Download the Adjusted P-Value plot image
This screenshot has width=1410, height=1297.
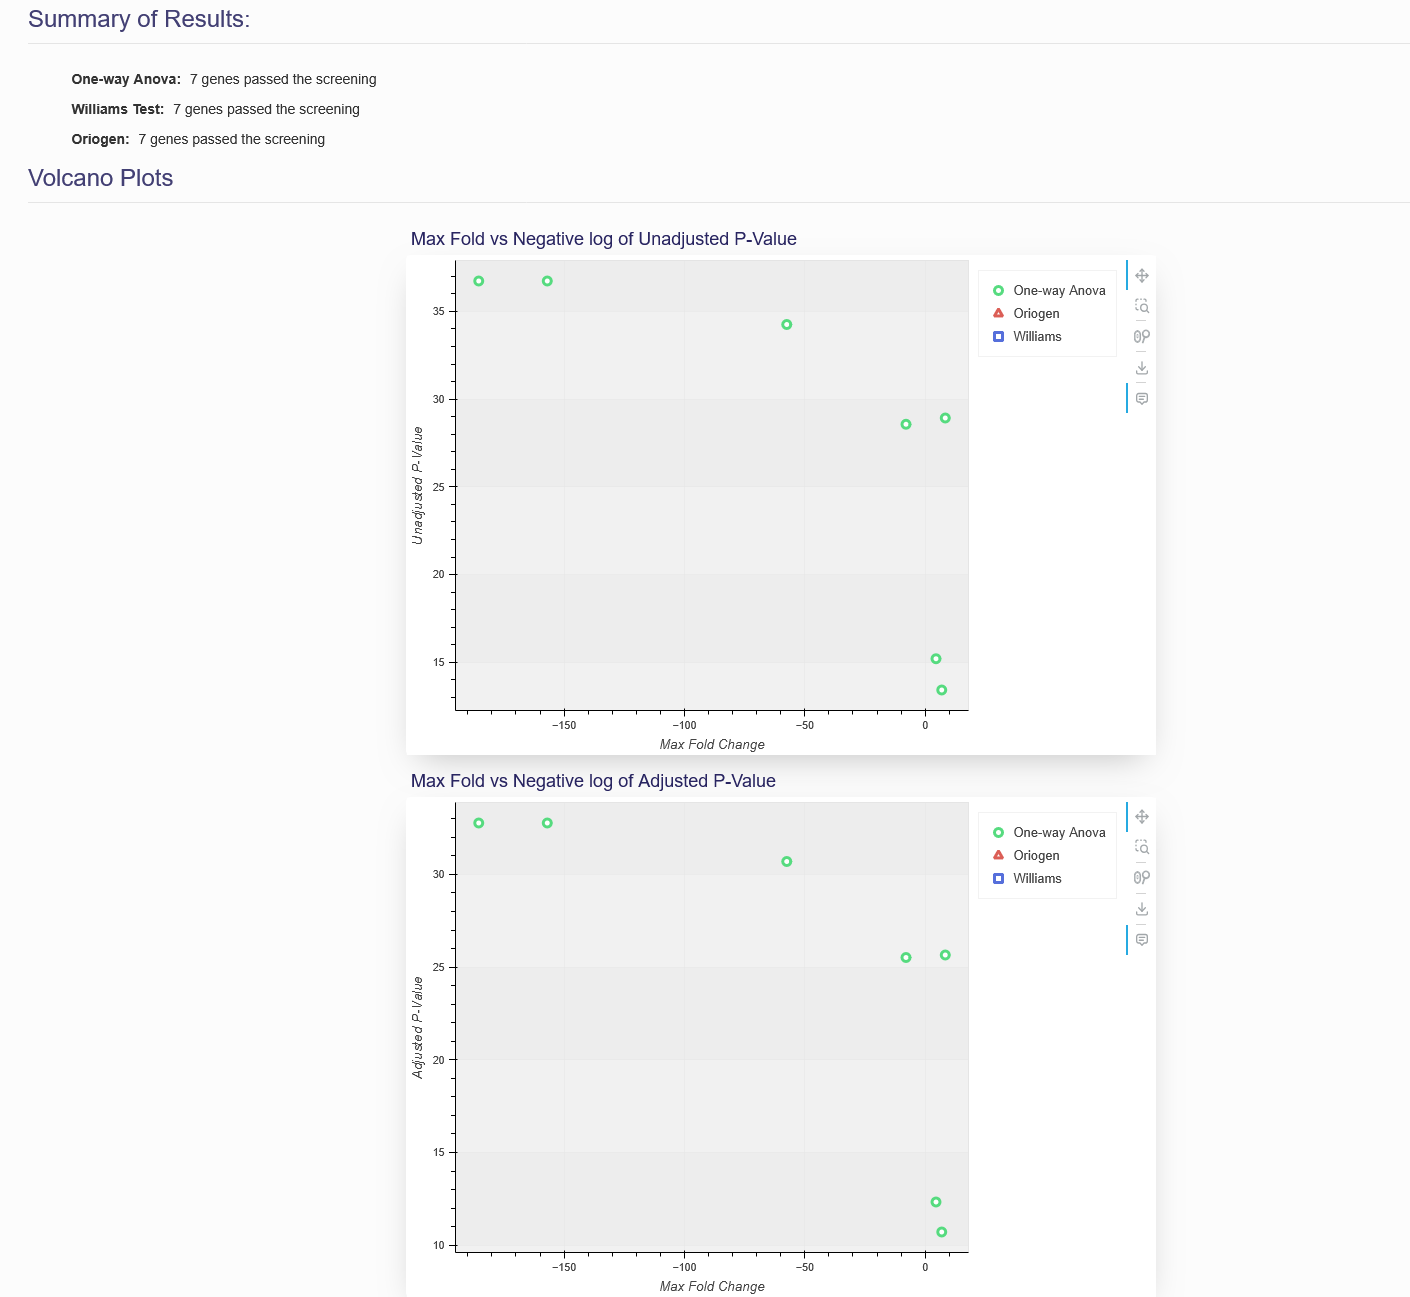click(1141, 909)
